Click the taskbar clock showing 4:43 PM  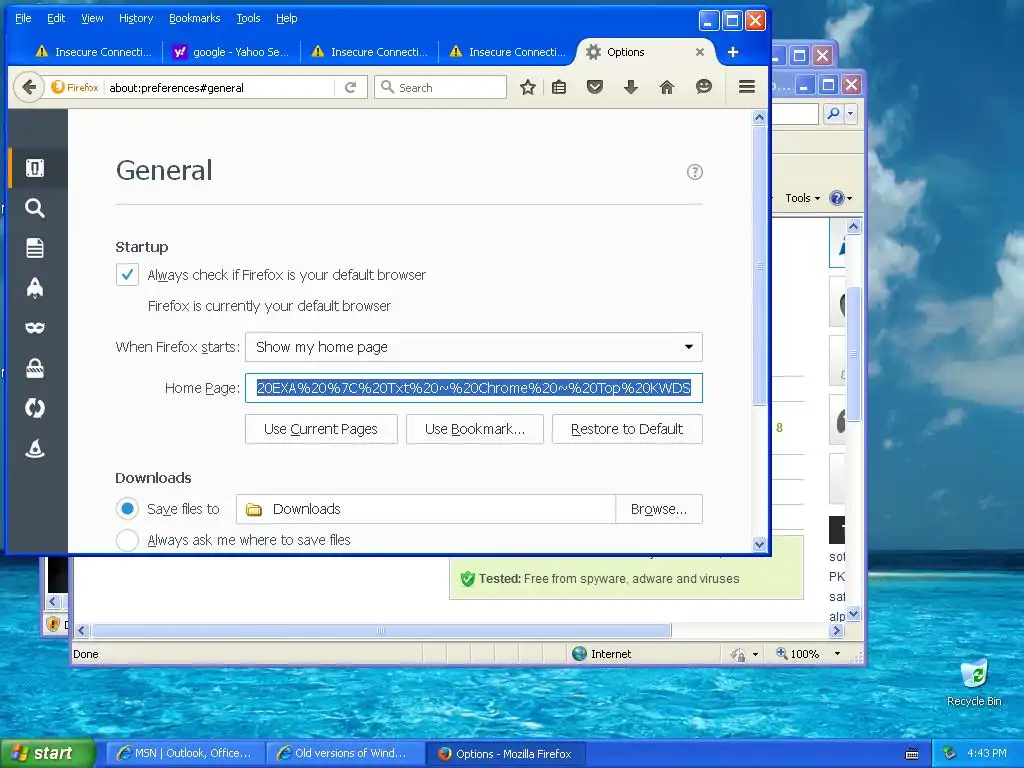[987, 753]
